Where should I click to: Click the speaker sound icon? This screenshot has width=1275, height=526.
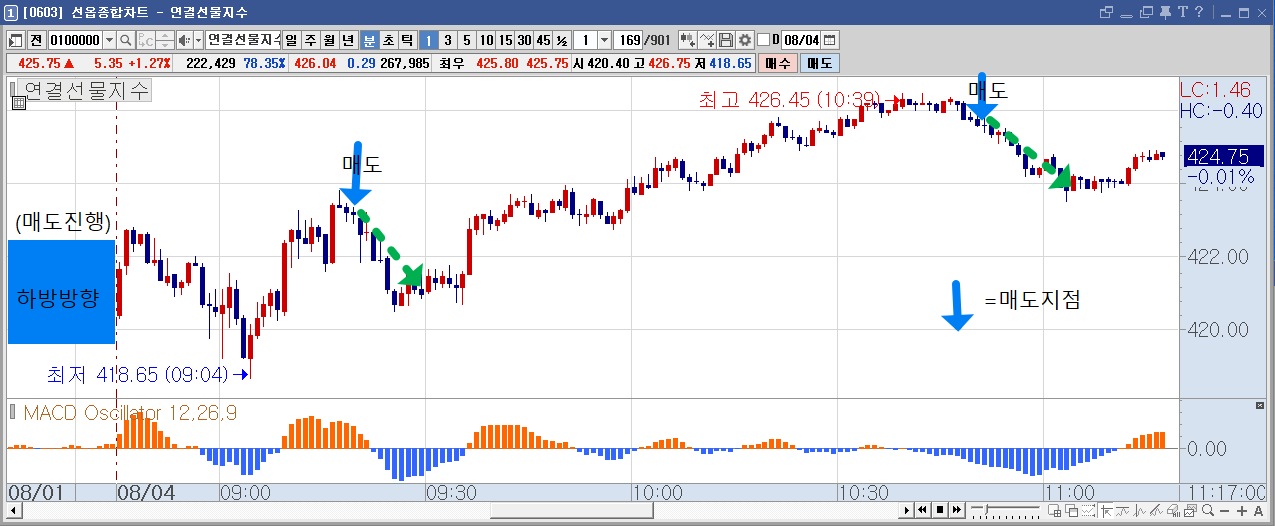pyautogui.click(x=183, y=40)
